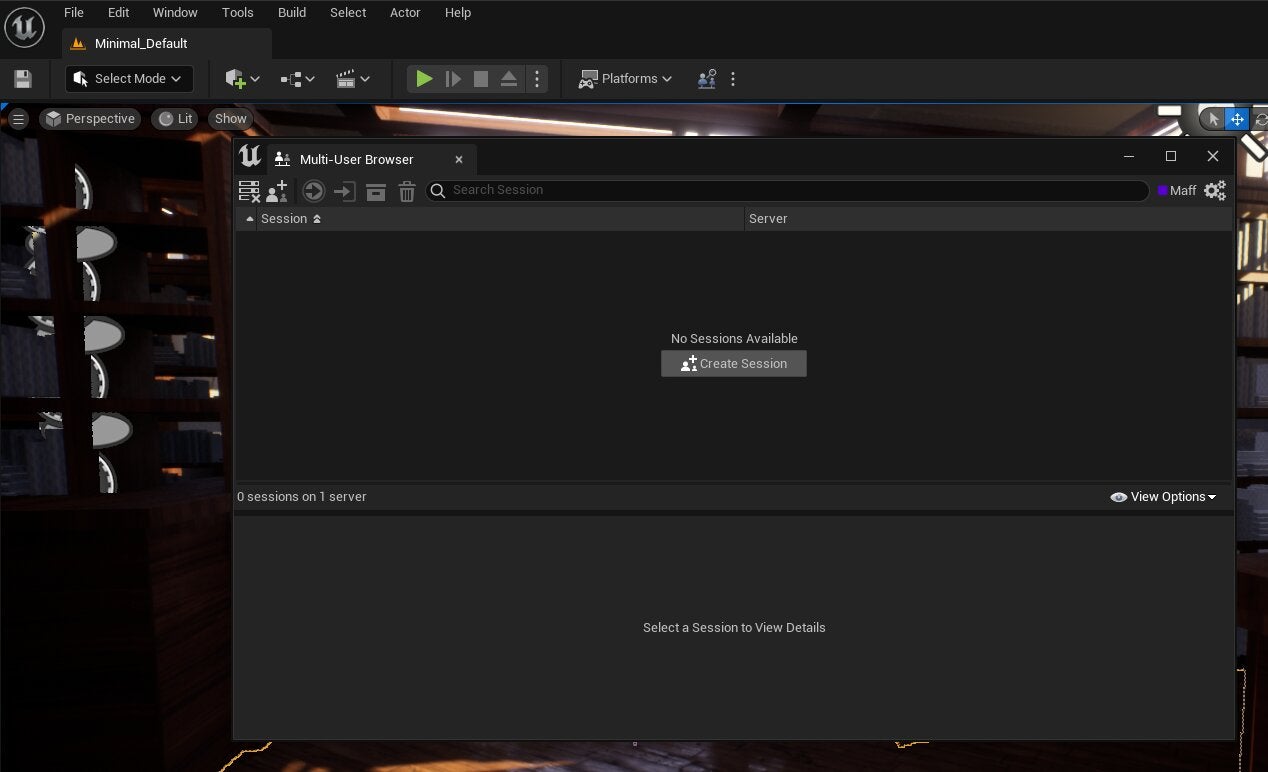Open the Tools menu

click(237, 13)
